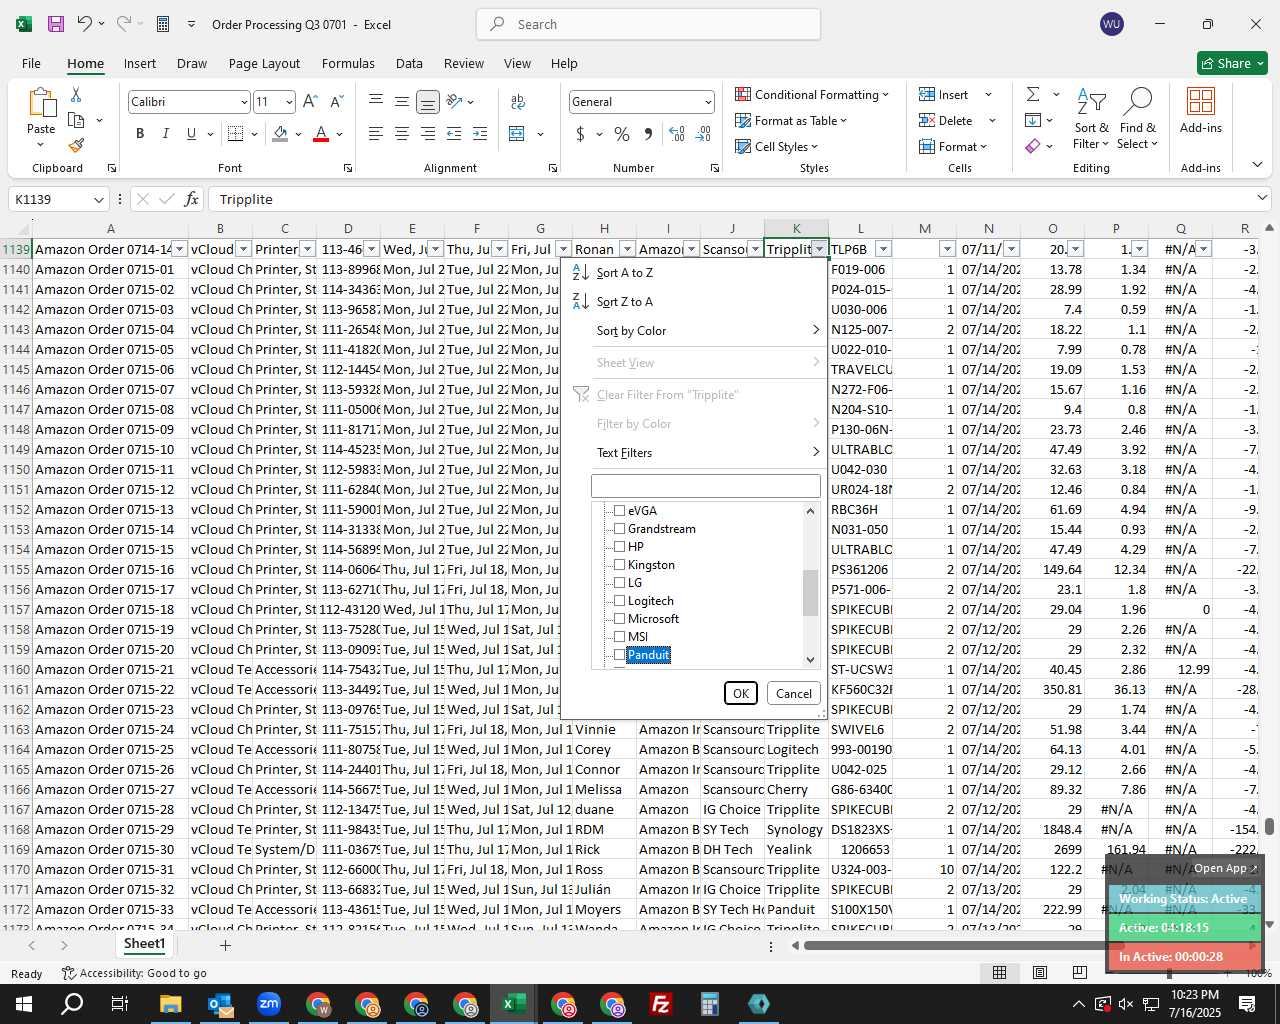Image resolution: width=1280 pixels, height=1024 pixels.
Task: Click the Format Painter brush icon
Action: click(76, 145)
